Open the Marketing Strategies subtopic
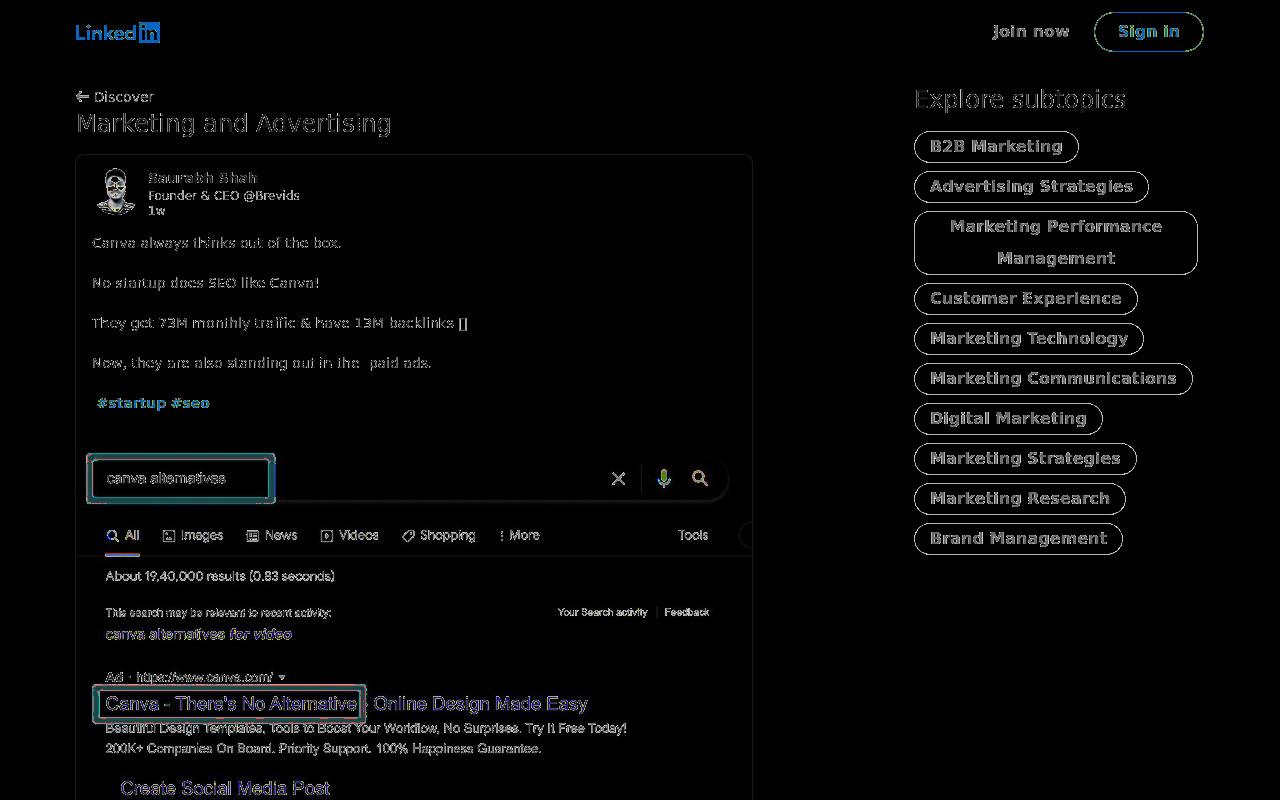 (1025, 458)
